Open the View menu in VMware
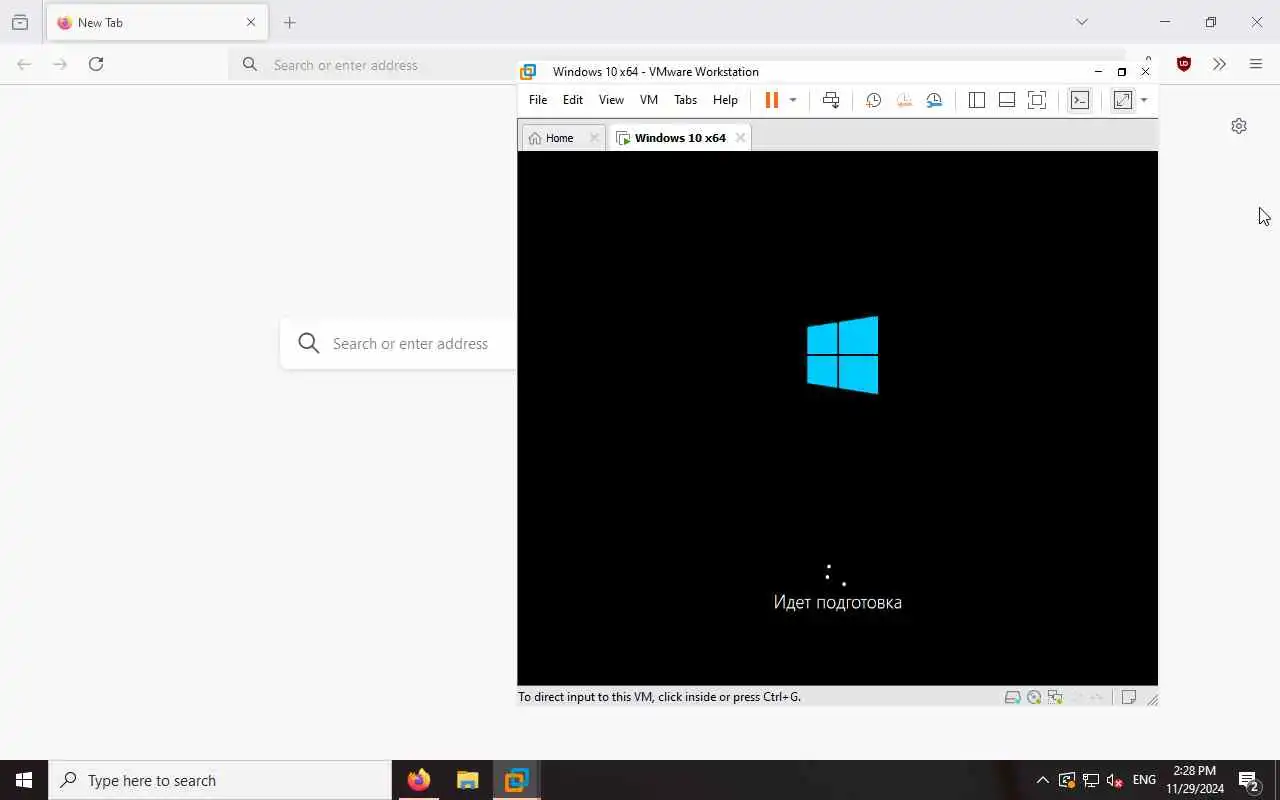The width and height of the screenshot is (1280, 800). pyautogui.click(x=611, y=100)
